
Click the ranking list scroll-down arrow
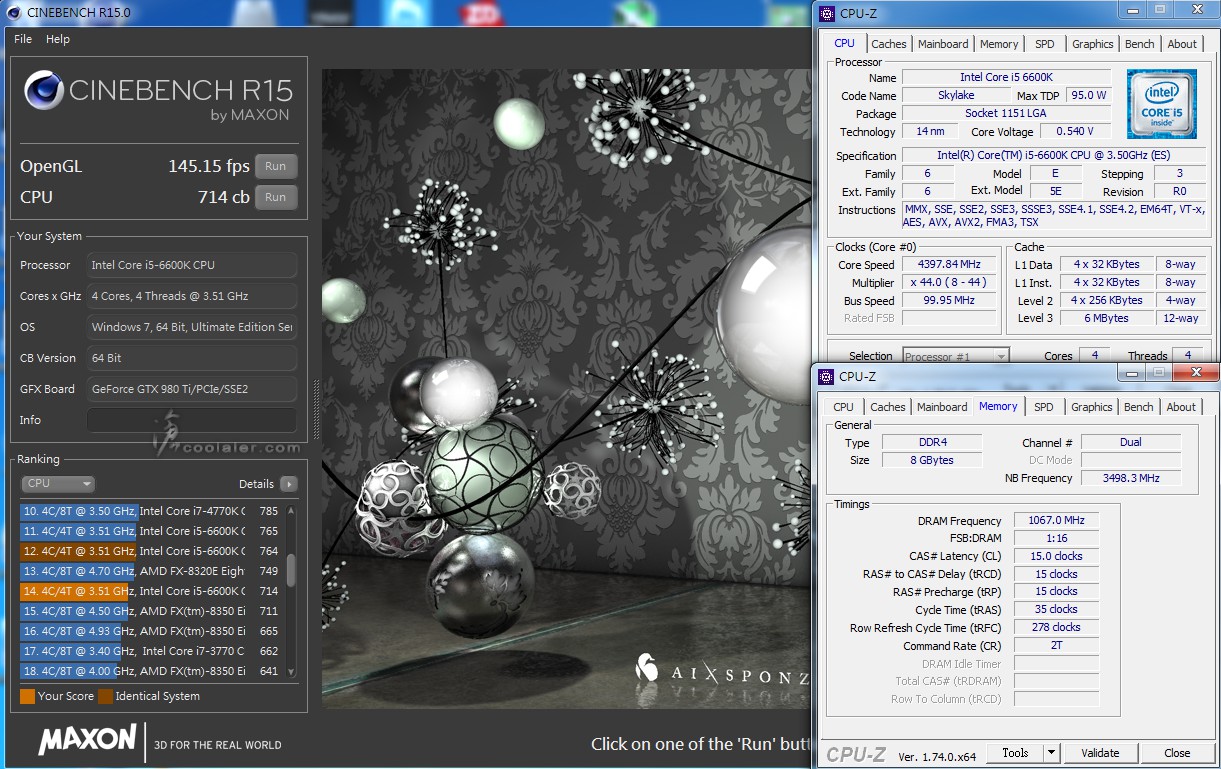291,672
